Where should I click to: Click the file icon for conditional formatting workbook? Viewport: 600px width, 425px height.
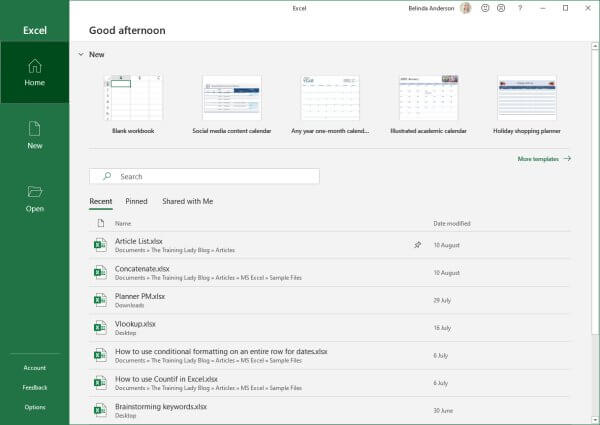(x=100, y=355)
